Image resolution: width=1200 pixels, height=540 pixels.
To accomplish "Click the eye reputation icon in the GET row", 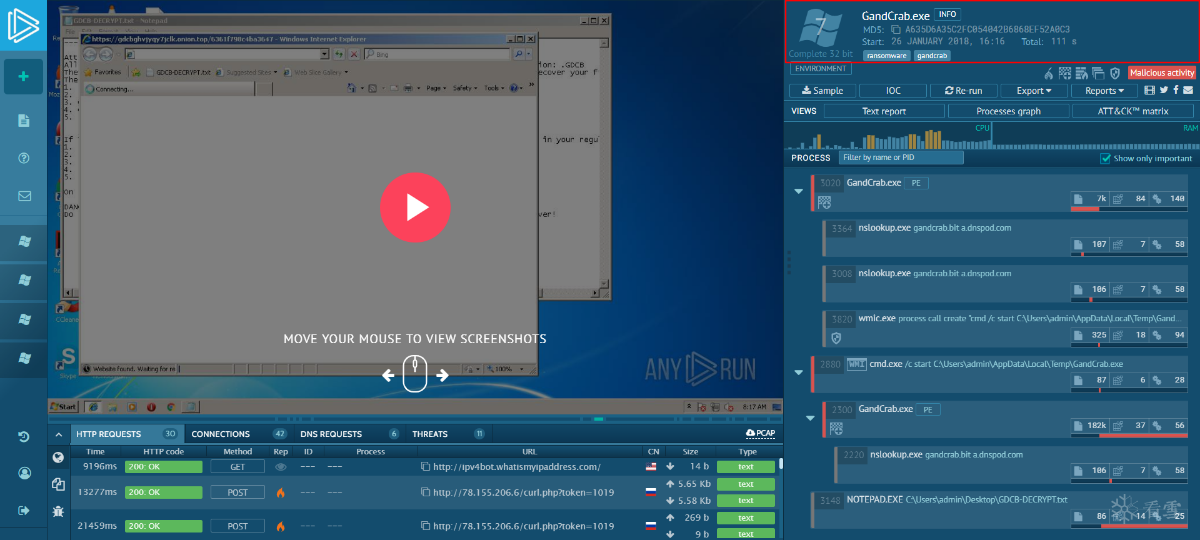I will pos(281,466).
